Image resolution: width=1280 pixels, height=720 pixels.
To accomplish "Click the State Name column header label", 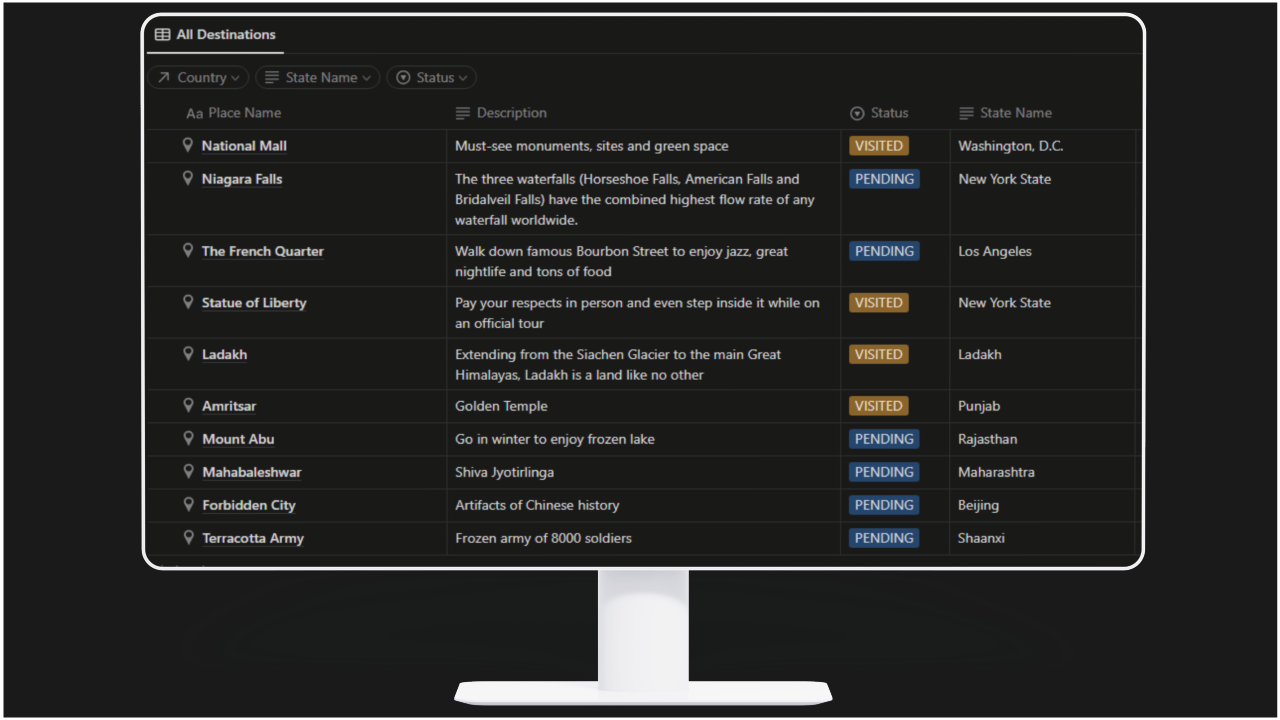I will [x=1016, y=113].
